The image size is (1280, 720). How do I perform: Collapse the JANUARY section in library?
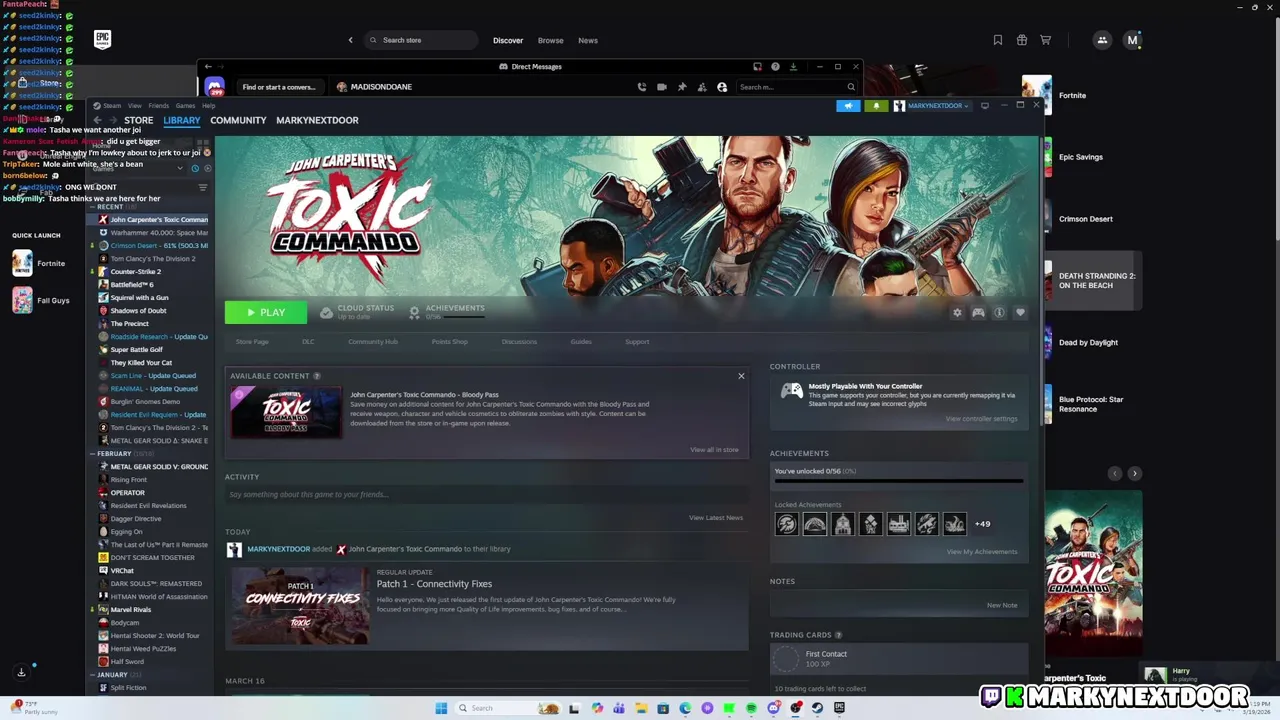pos(92,675)
